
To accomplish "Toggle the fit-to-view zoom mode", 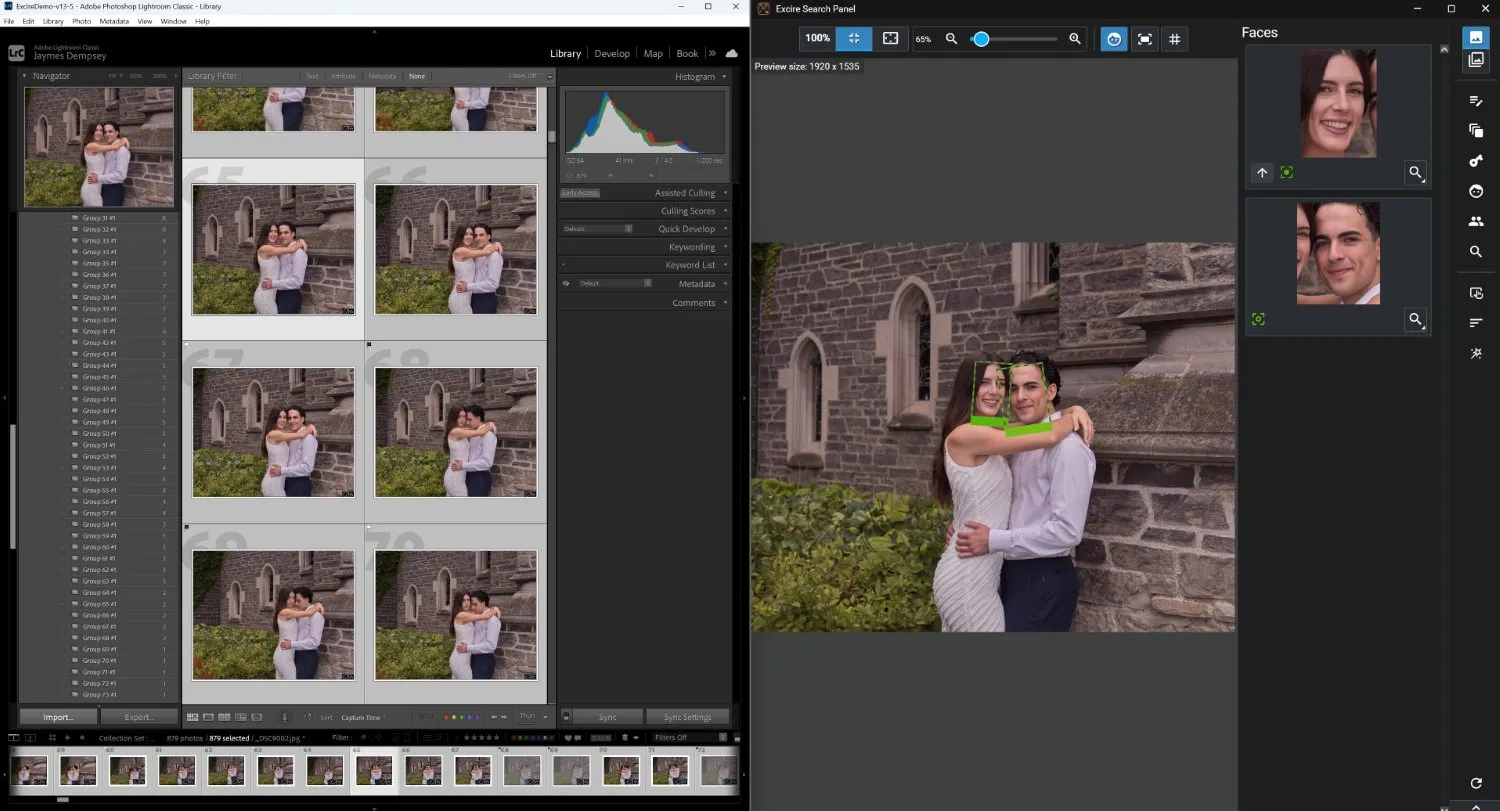I will click(853, 39).
